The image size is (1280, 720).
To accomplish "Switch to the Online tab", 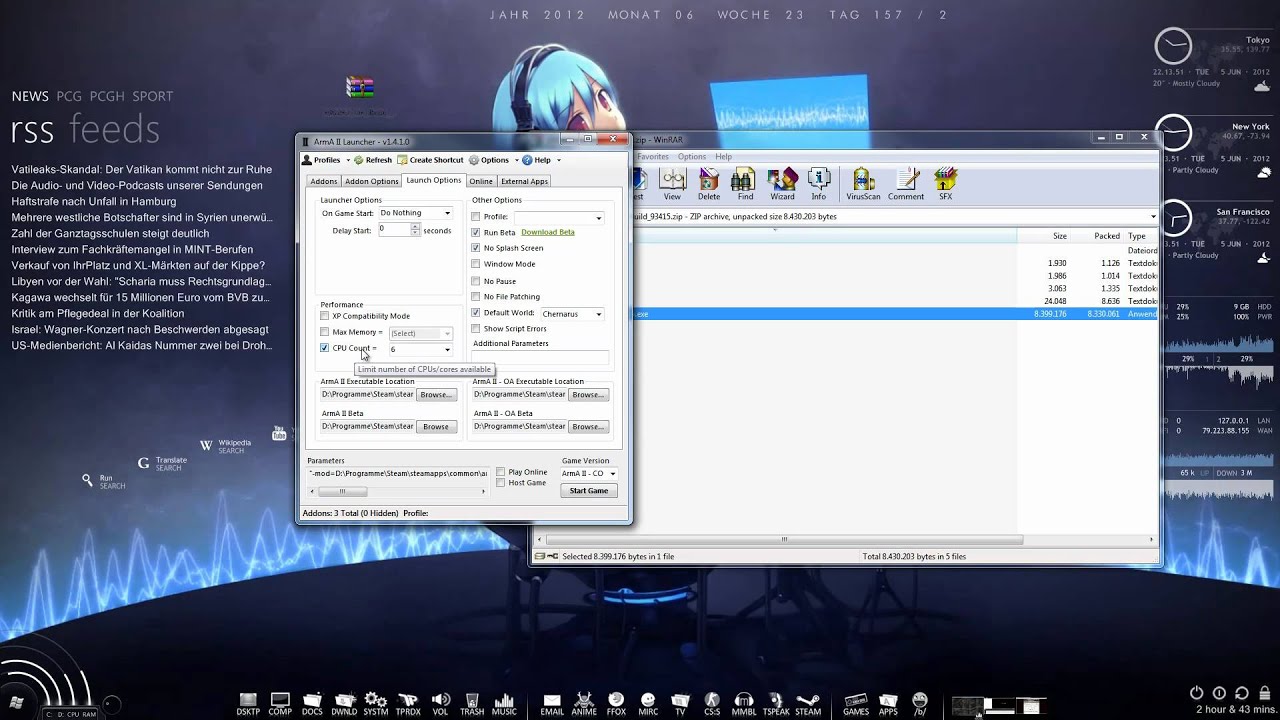I will pyautogui.click(x=481, y=181).
